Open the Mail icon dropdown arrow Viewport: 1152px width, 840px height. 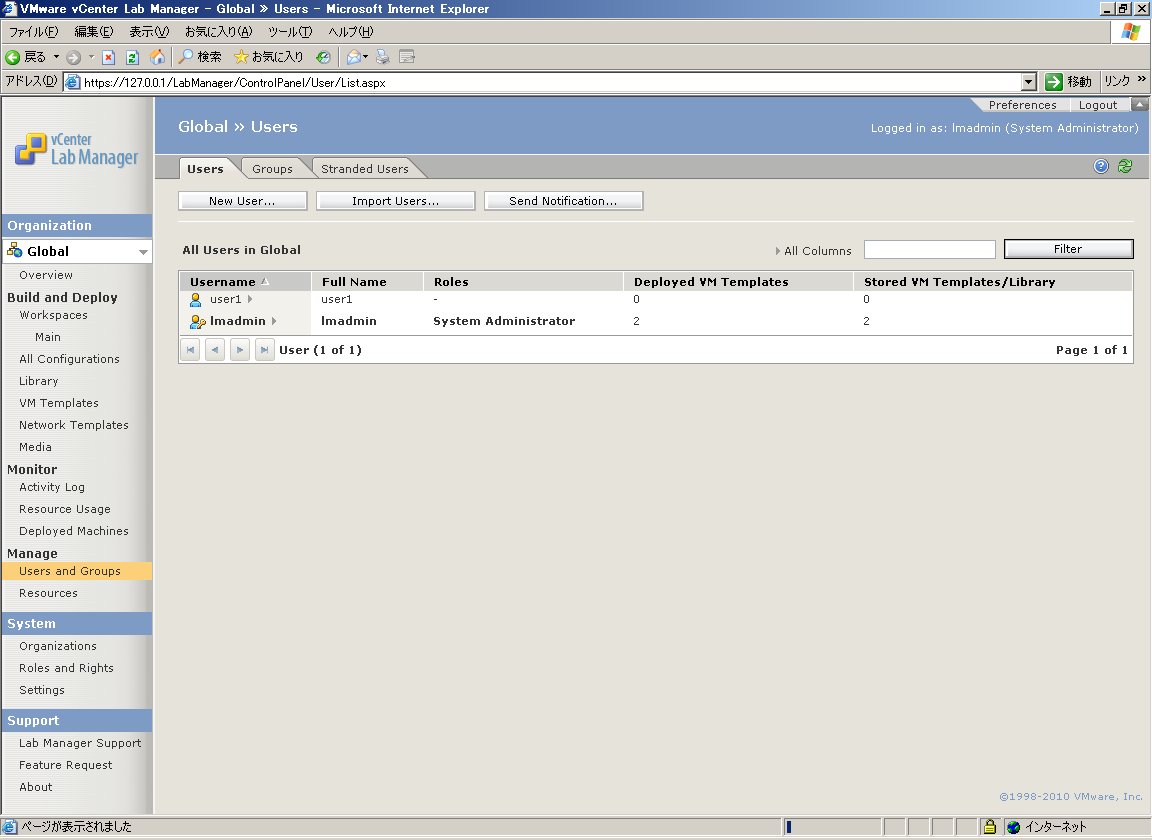point(365,57)
